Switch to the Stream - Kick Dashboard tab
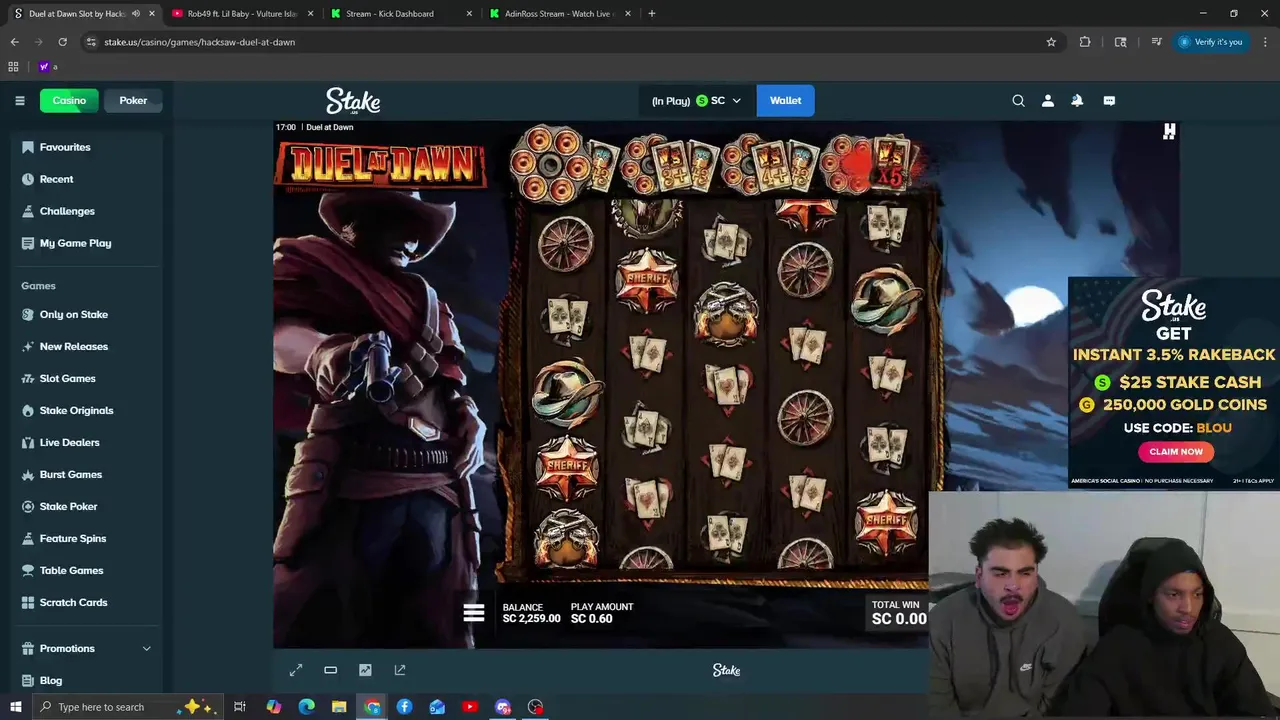This screenshot has width=1280, height=720. tap(400, 14)
